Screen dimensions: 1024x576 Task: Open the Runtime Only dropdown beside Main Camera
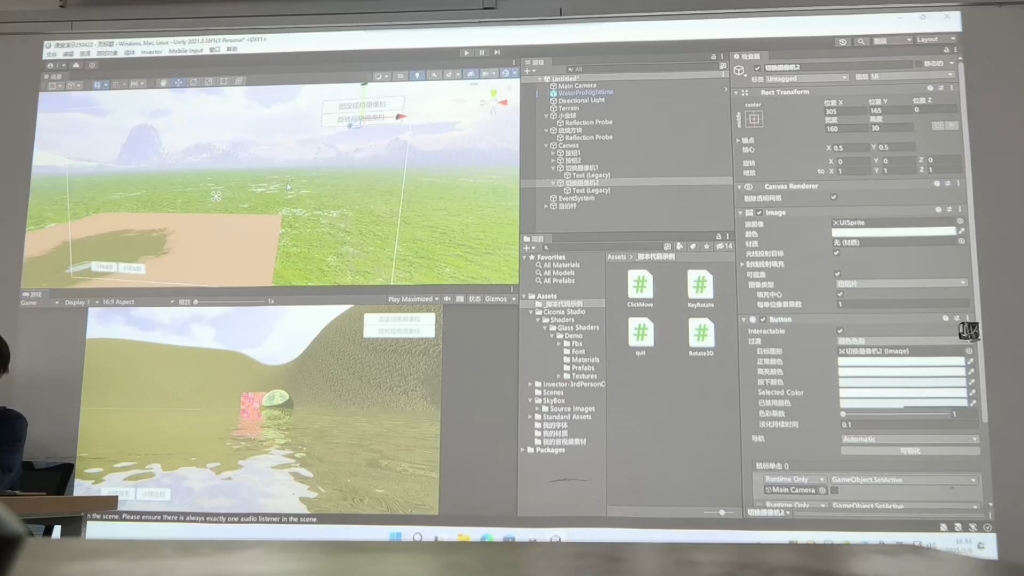click(795, 479)
